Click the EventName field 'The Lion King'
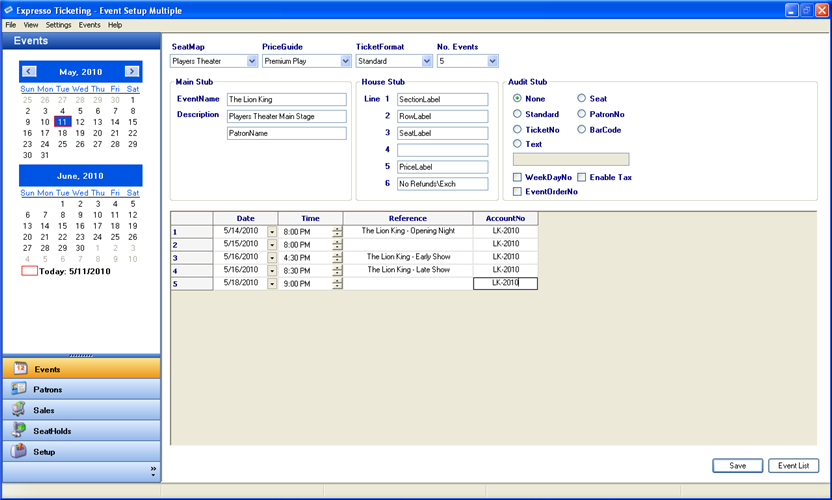832x500 pixels. [287, 99]
